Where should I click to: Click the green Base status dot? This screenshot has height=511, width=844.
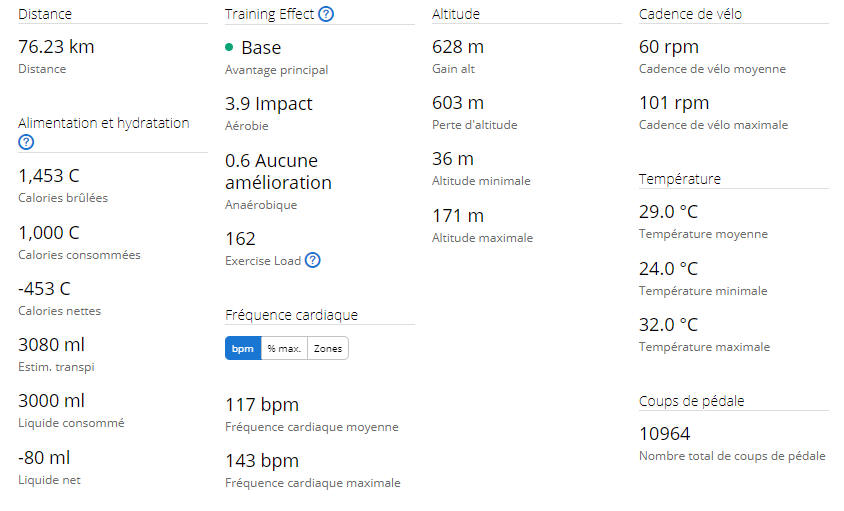coord(229,47)
